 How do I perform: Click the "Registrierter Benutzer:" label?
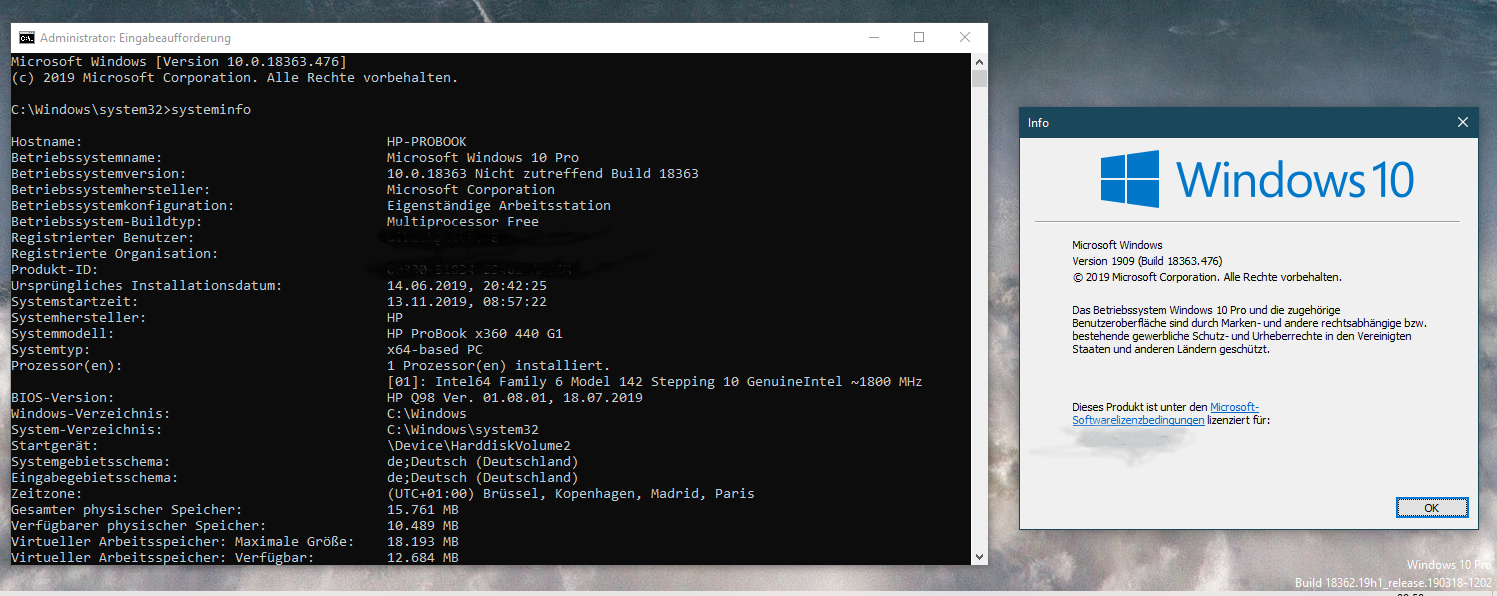(103, 238)
